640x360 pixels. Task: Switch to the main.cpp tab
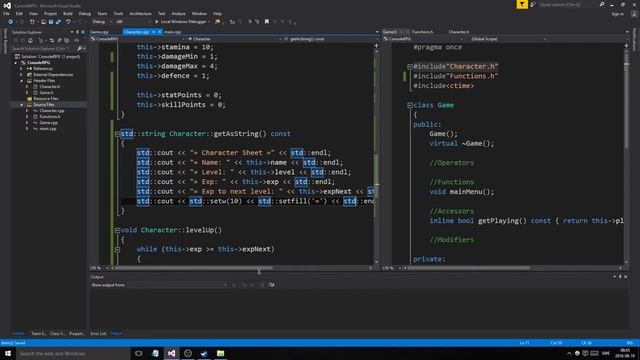(x=173, y=32)
